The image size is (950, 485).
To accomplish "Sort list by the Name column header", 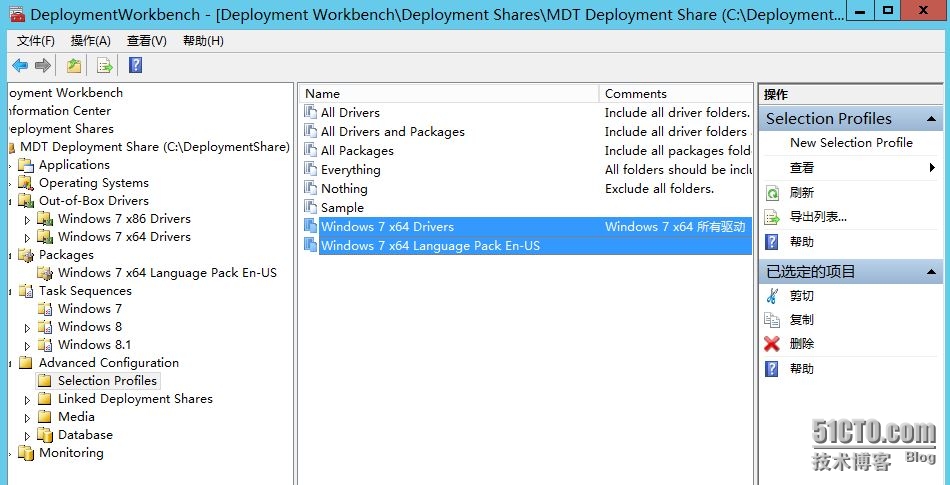I will tap(449, 93).
